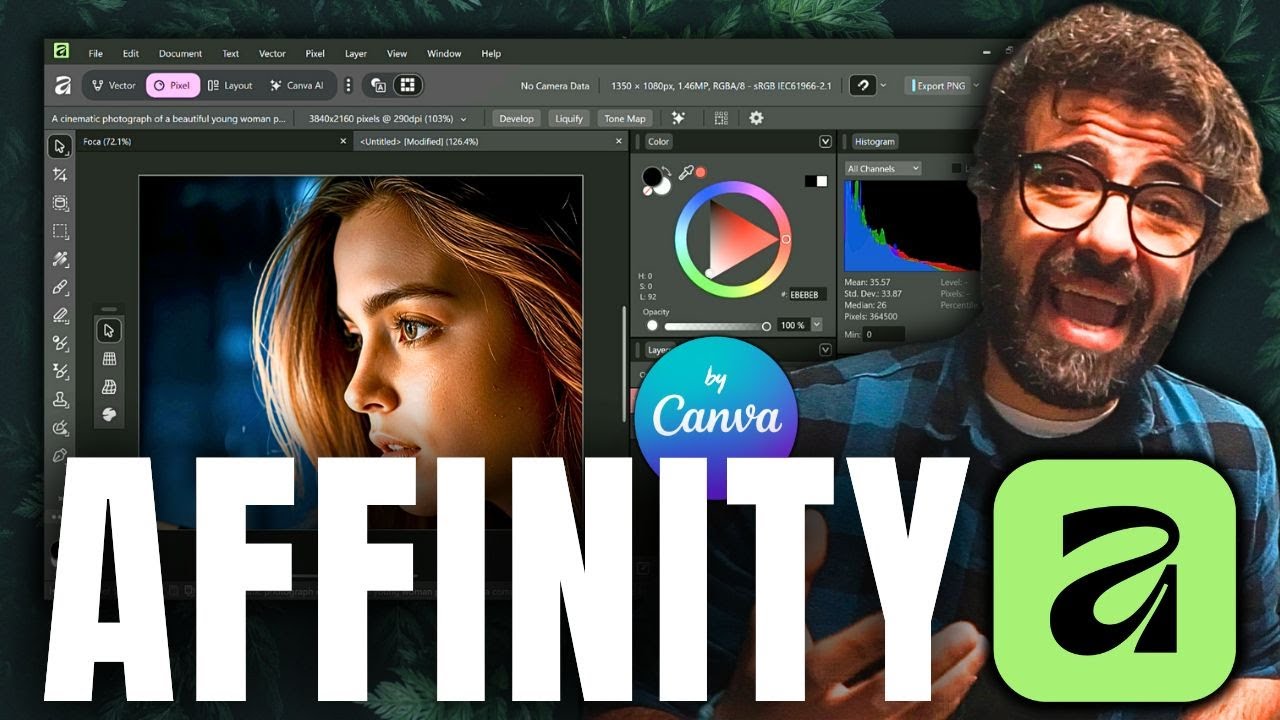Switch to the Untitled [Modified] document tab

click(490, 142)
